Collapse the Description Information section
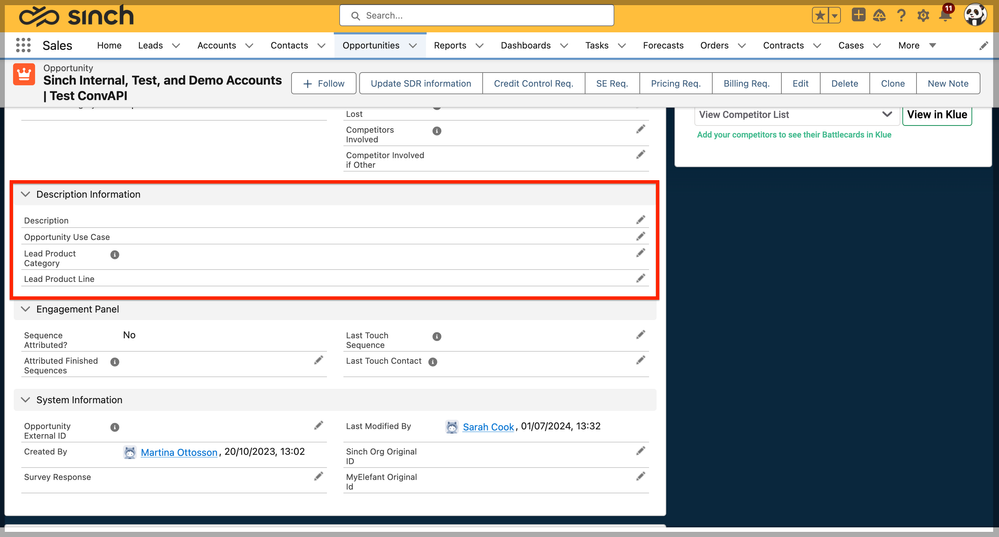 25,194
